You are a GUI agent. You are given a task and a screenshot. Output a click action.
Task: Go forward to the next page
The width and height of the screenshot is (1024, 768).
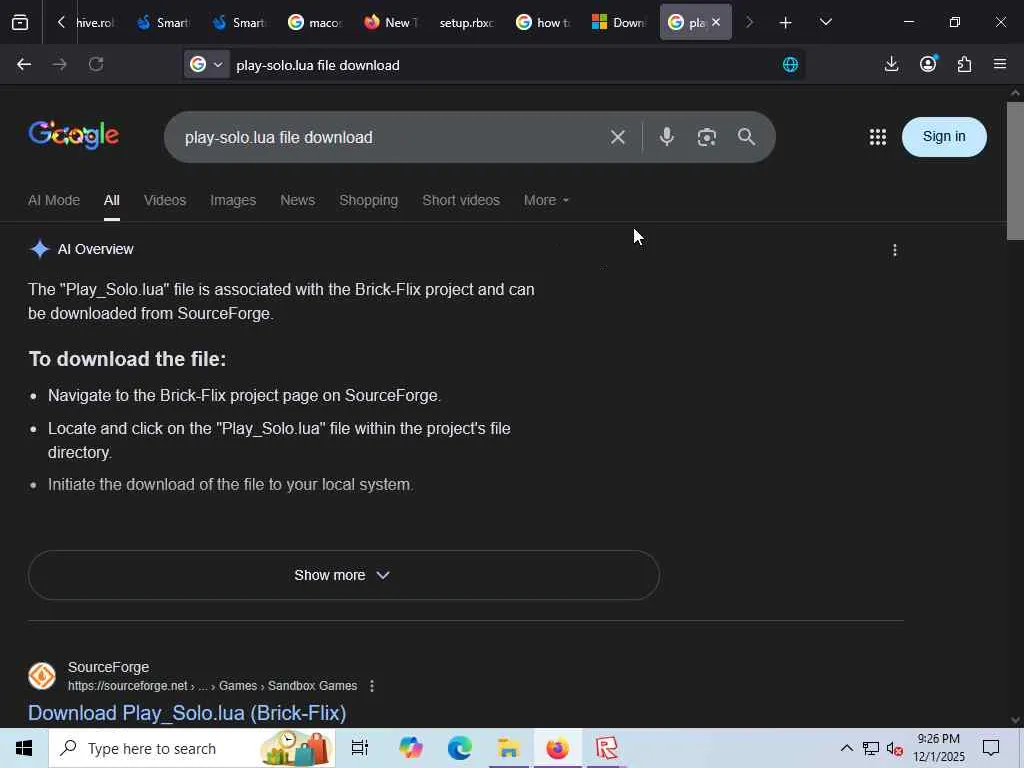pyautogui.click(x=59, y=64)
